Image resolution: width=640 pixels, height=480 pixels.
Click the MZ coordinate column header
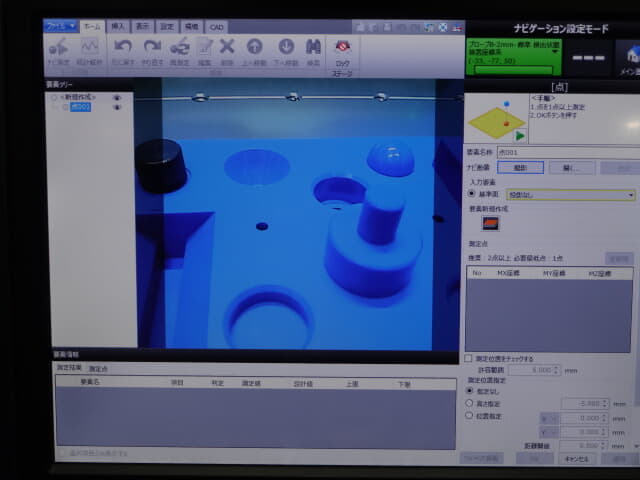(600, 273)
